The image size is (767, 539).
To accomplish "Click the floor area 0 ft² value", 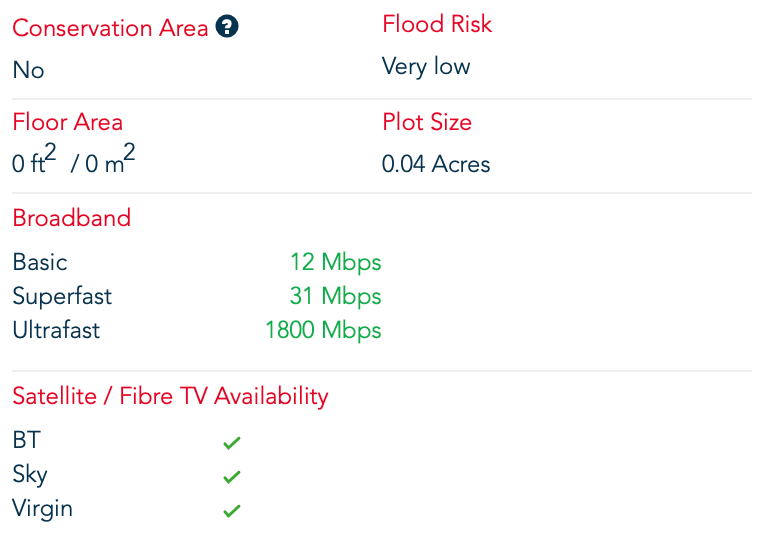I will (34, 162).
